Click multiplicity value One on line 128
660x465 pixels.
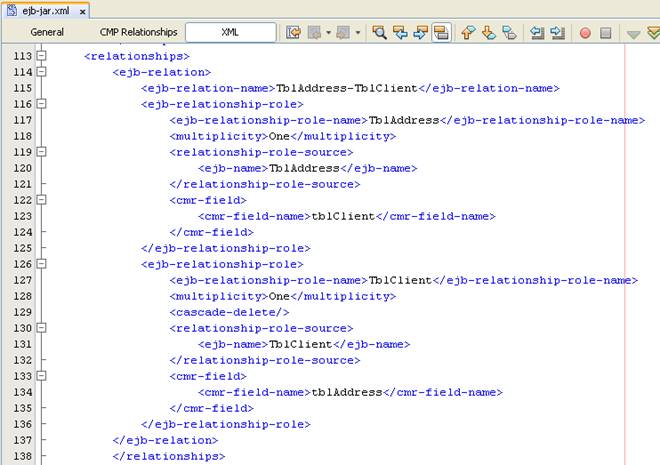click(279, 296)
